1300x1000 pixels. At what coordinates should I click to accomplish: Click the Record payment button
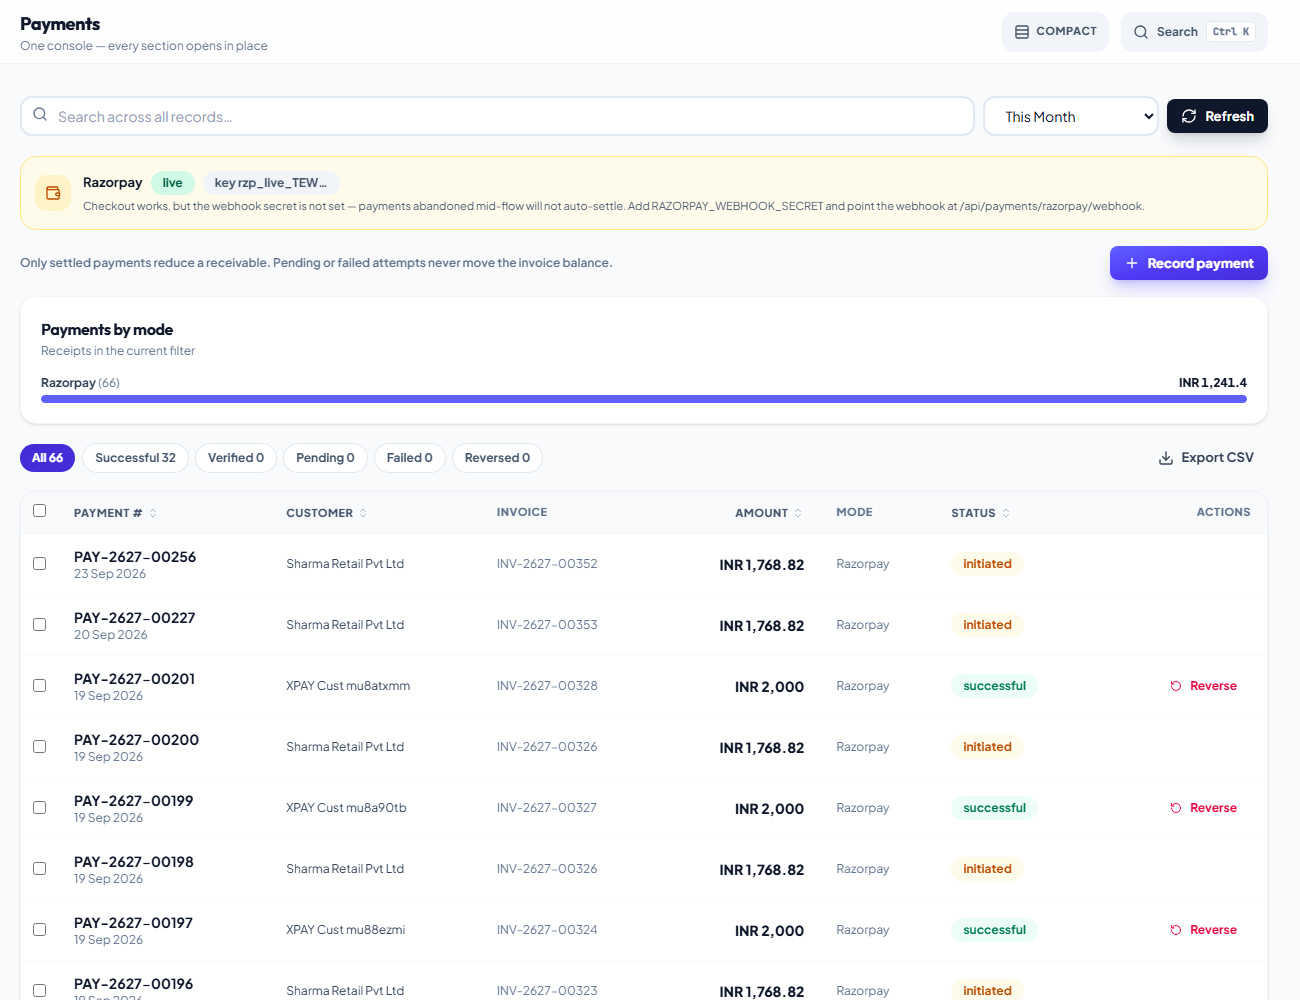(x=1189, y=263)
